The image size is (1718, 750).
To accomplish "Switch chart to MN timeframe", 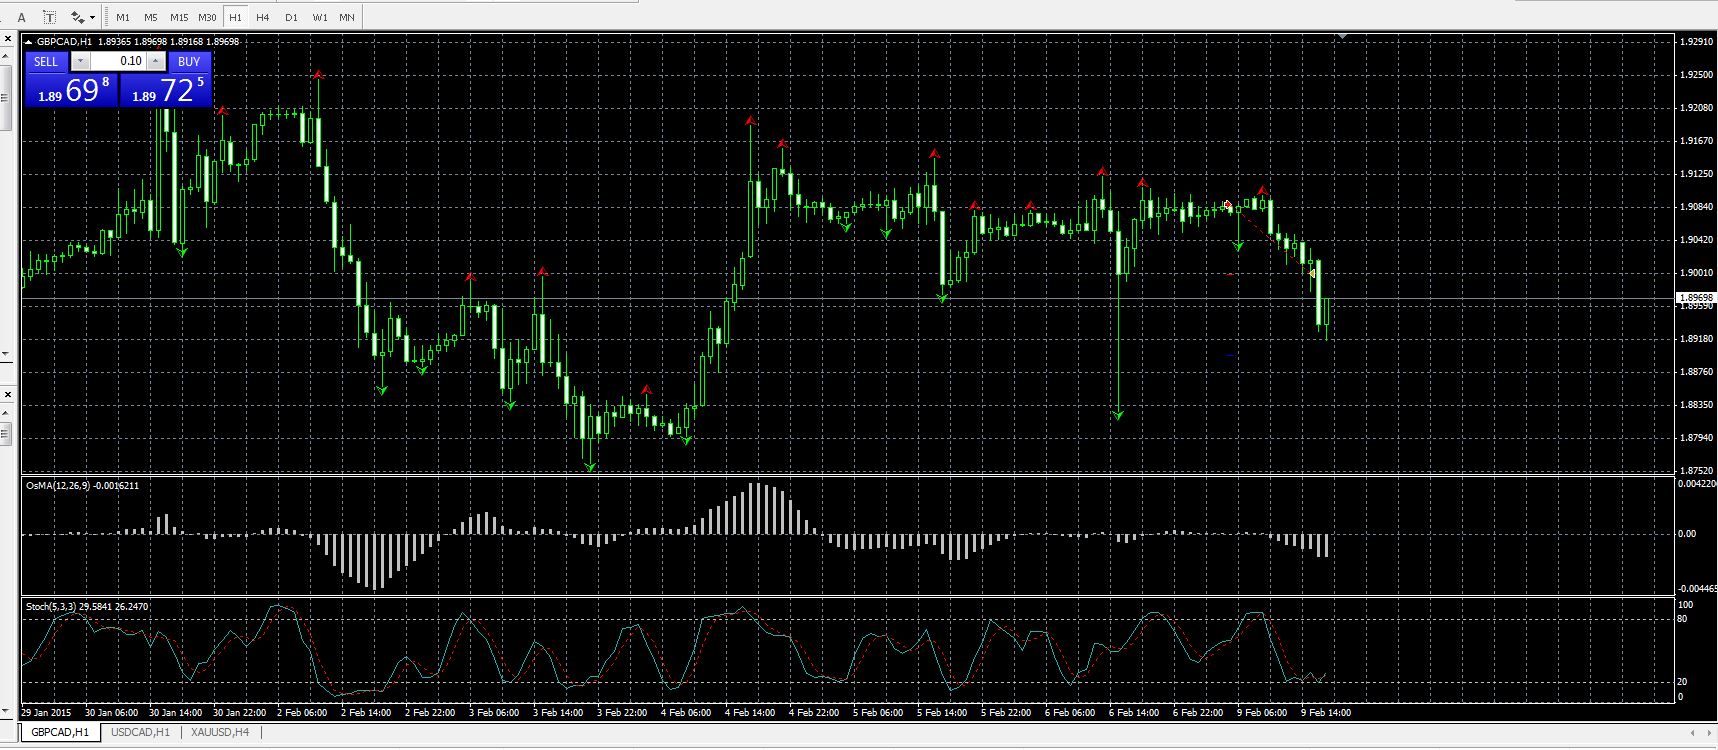I will [x=347, y=17].
